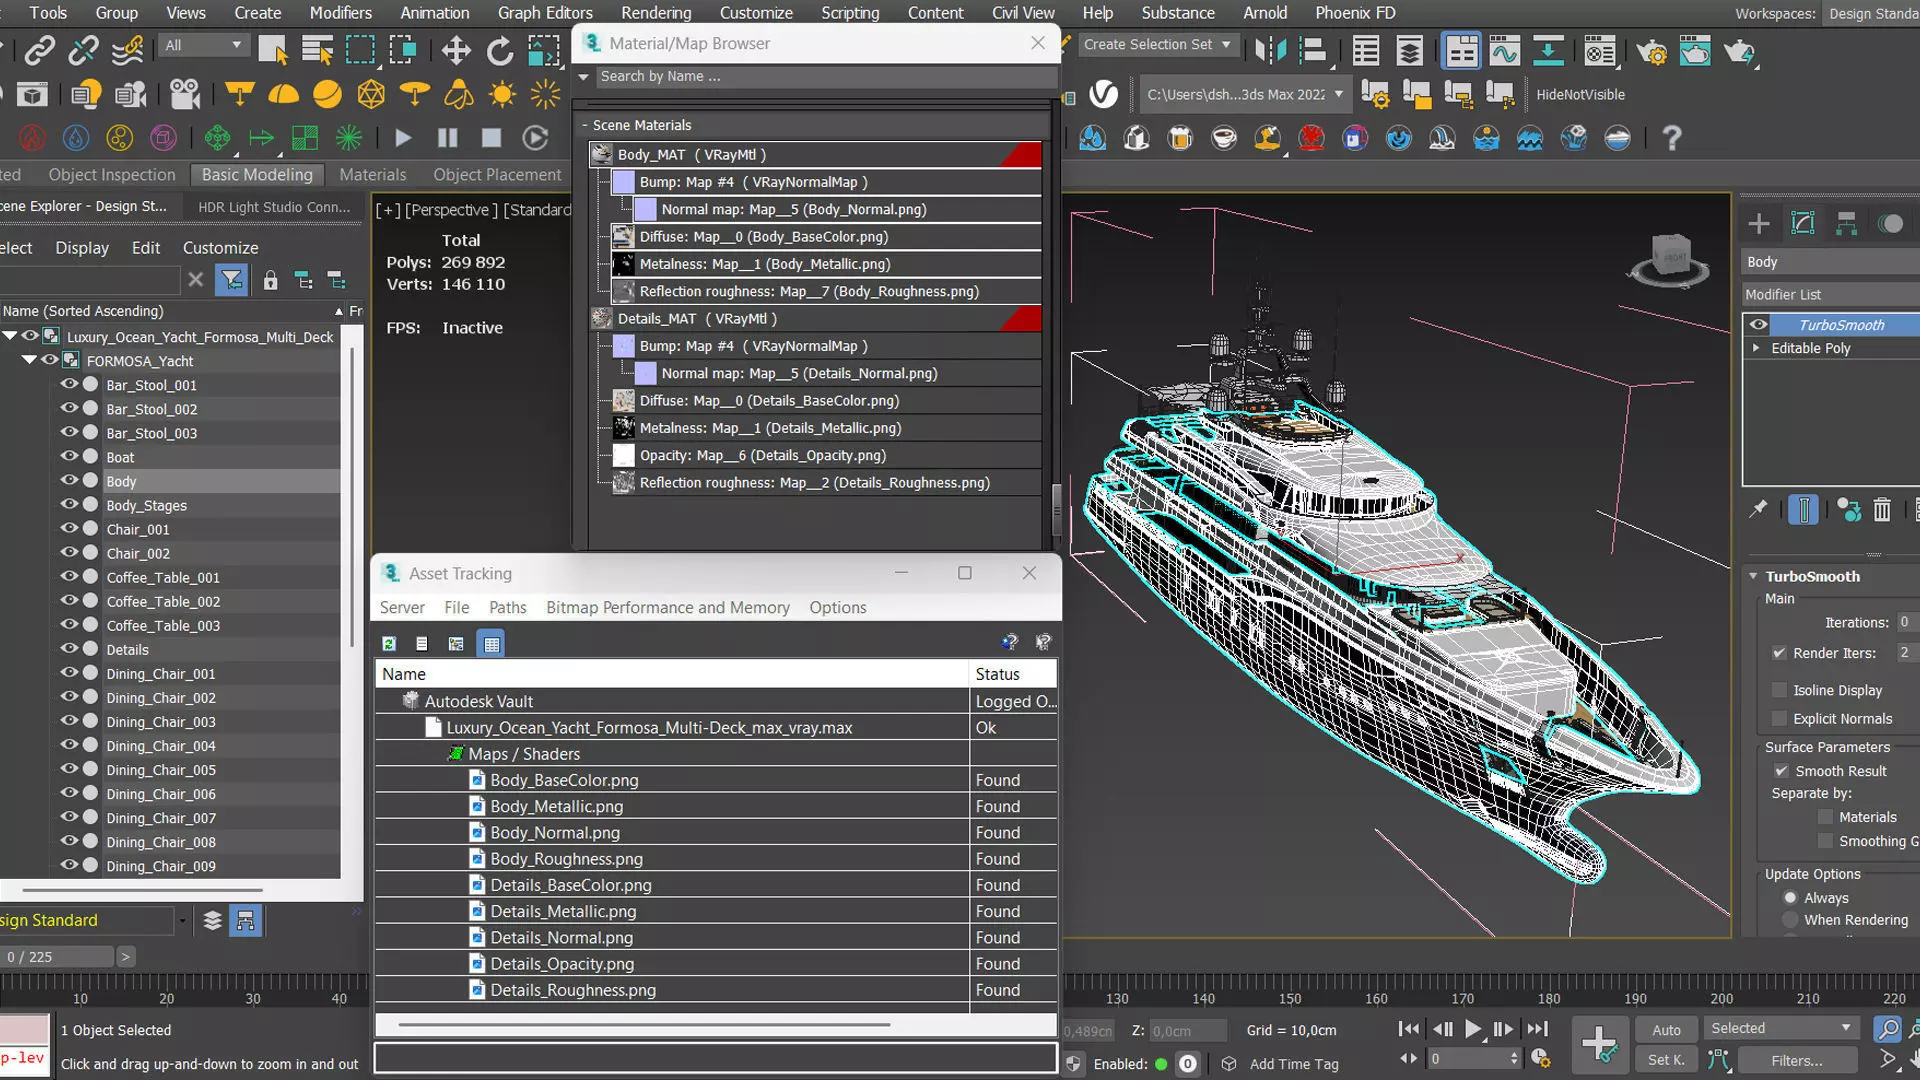
Task: Toggle visibility of Body_Stages
Action: 69,504
